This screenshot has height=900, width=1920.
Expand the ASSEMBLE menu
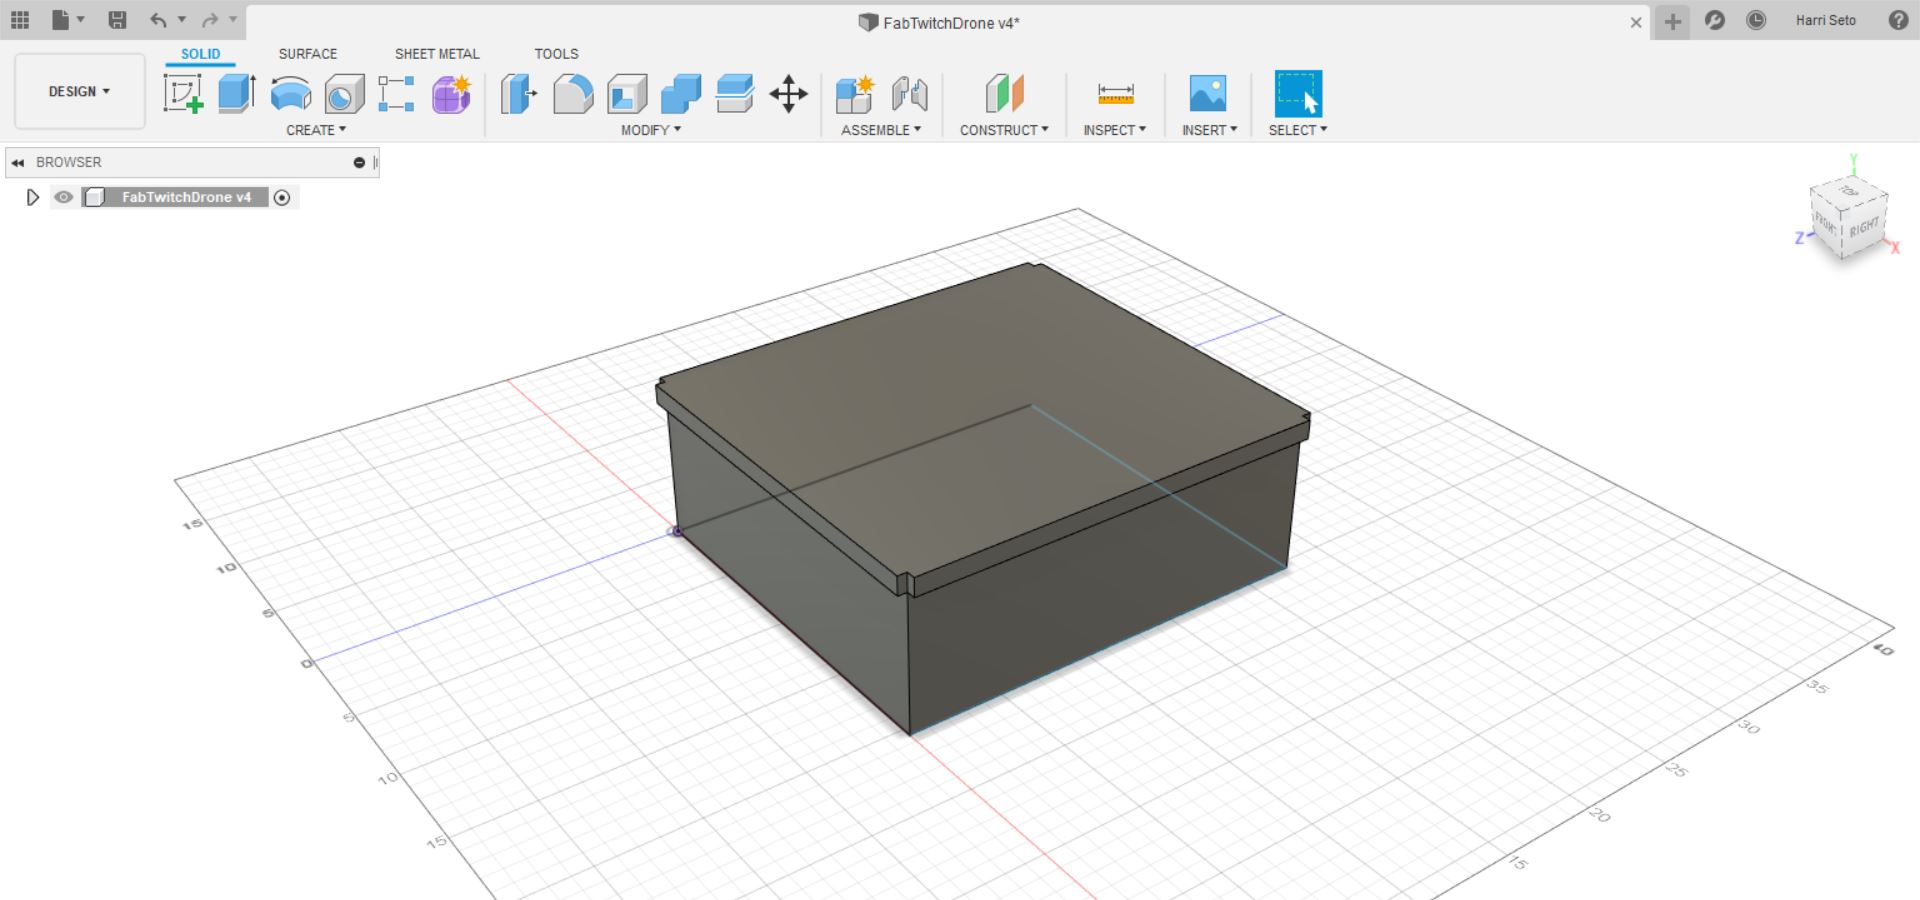(881, 130)
